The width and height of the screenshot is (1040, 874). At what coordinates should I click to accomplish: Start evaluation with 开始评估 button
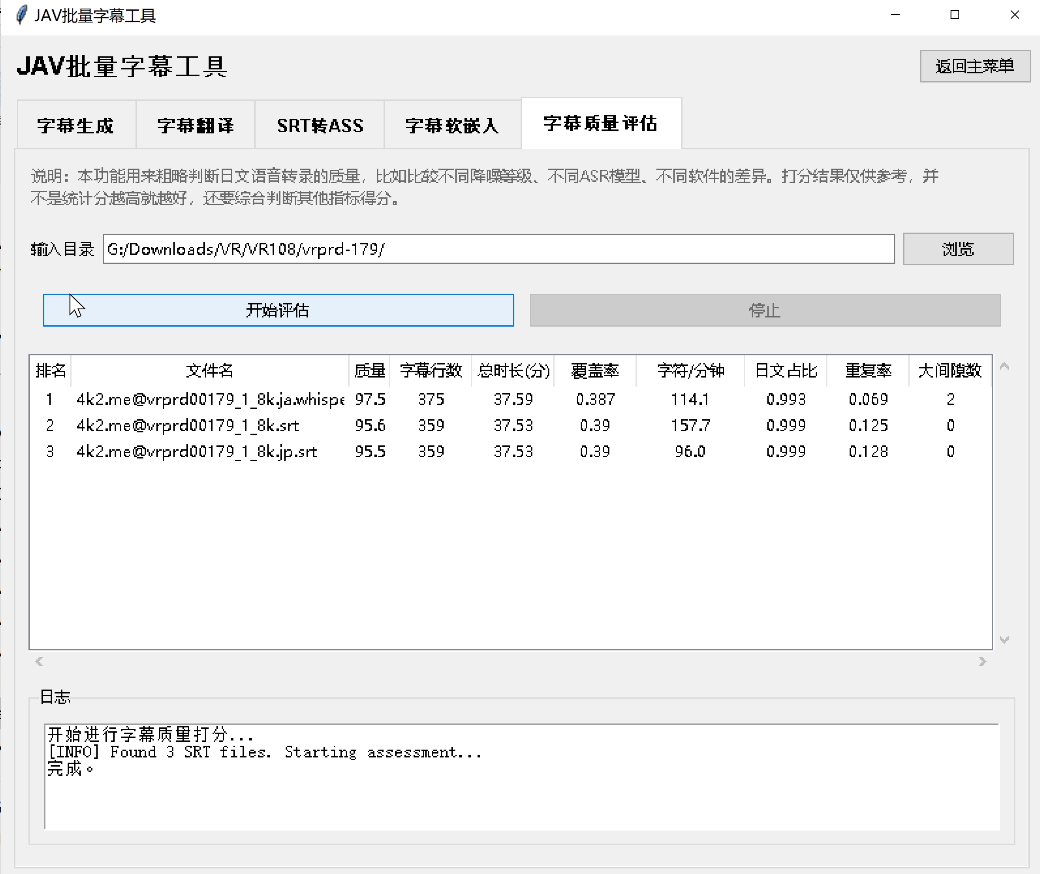[278, 310]
